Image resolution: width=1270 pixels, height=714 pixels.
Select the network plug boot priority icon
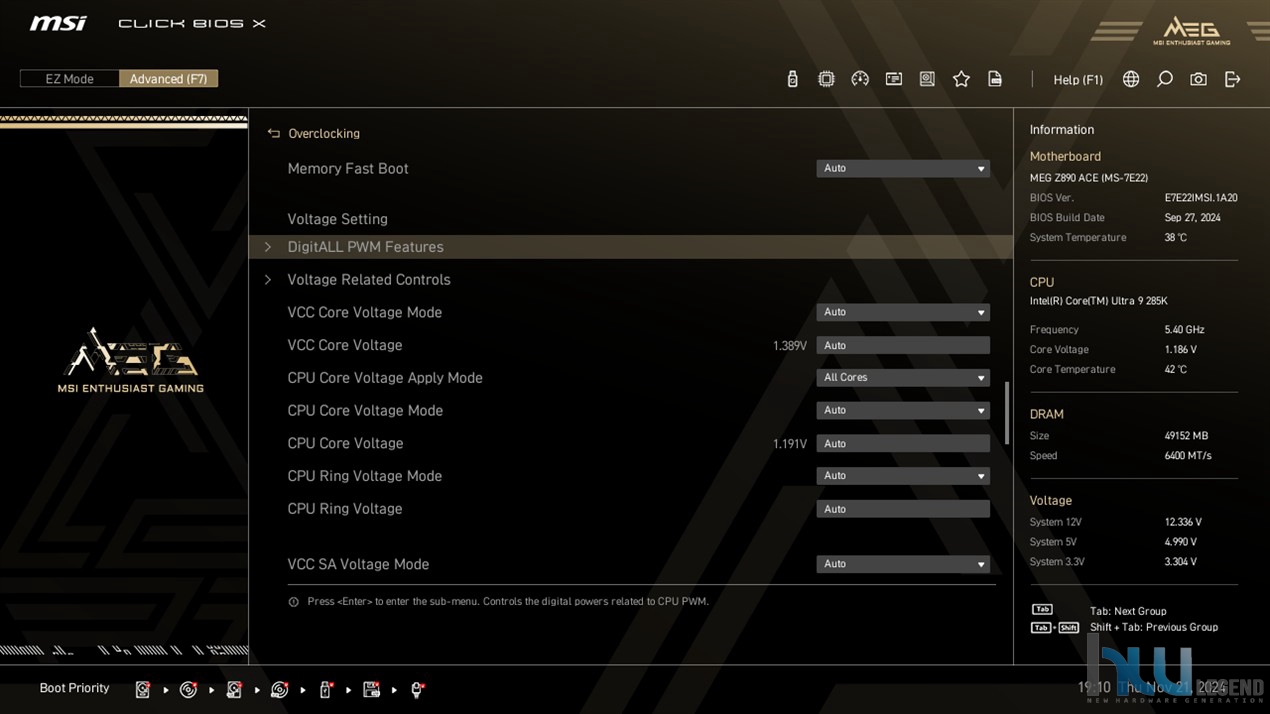tap(417, 689)
